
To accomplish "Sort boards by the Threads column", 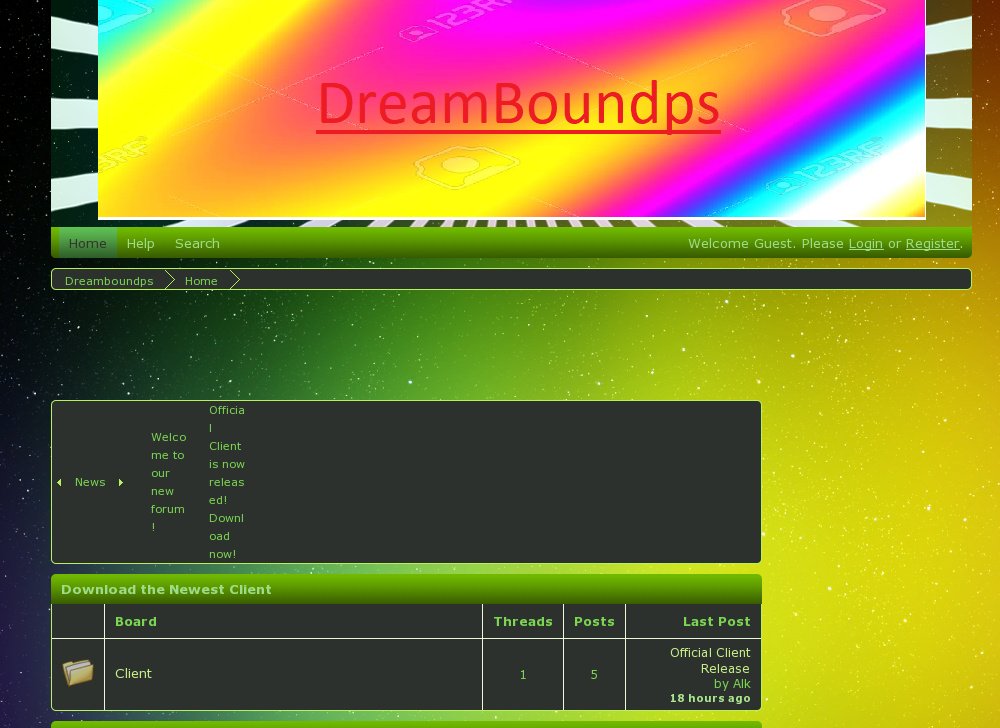I will click(523, 621).
